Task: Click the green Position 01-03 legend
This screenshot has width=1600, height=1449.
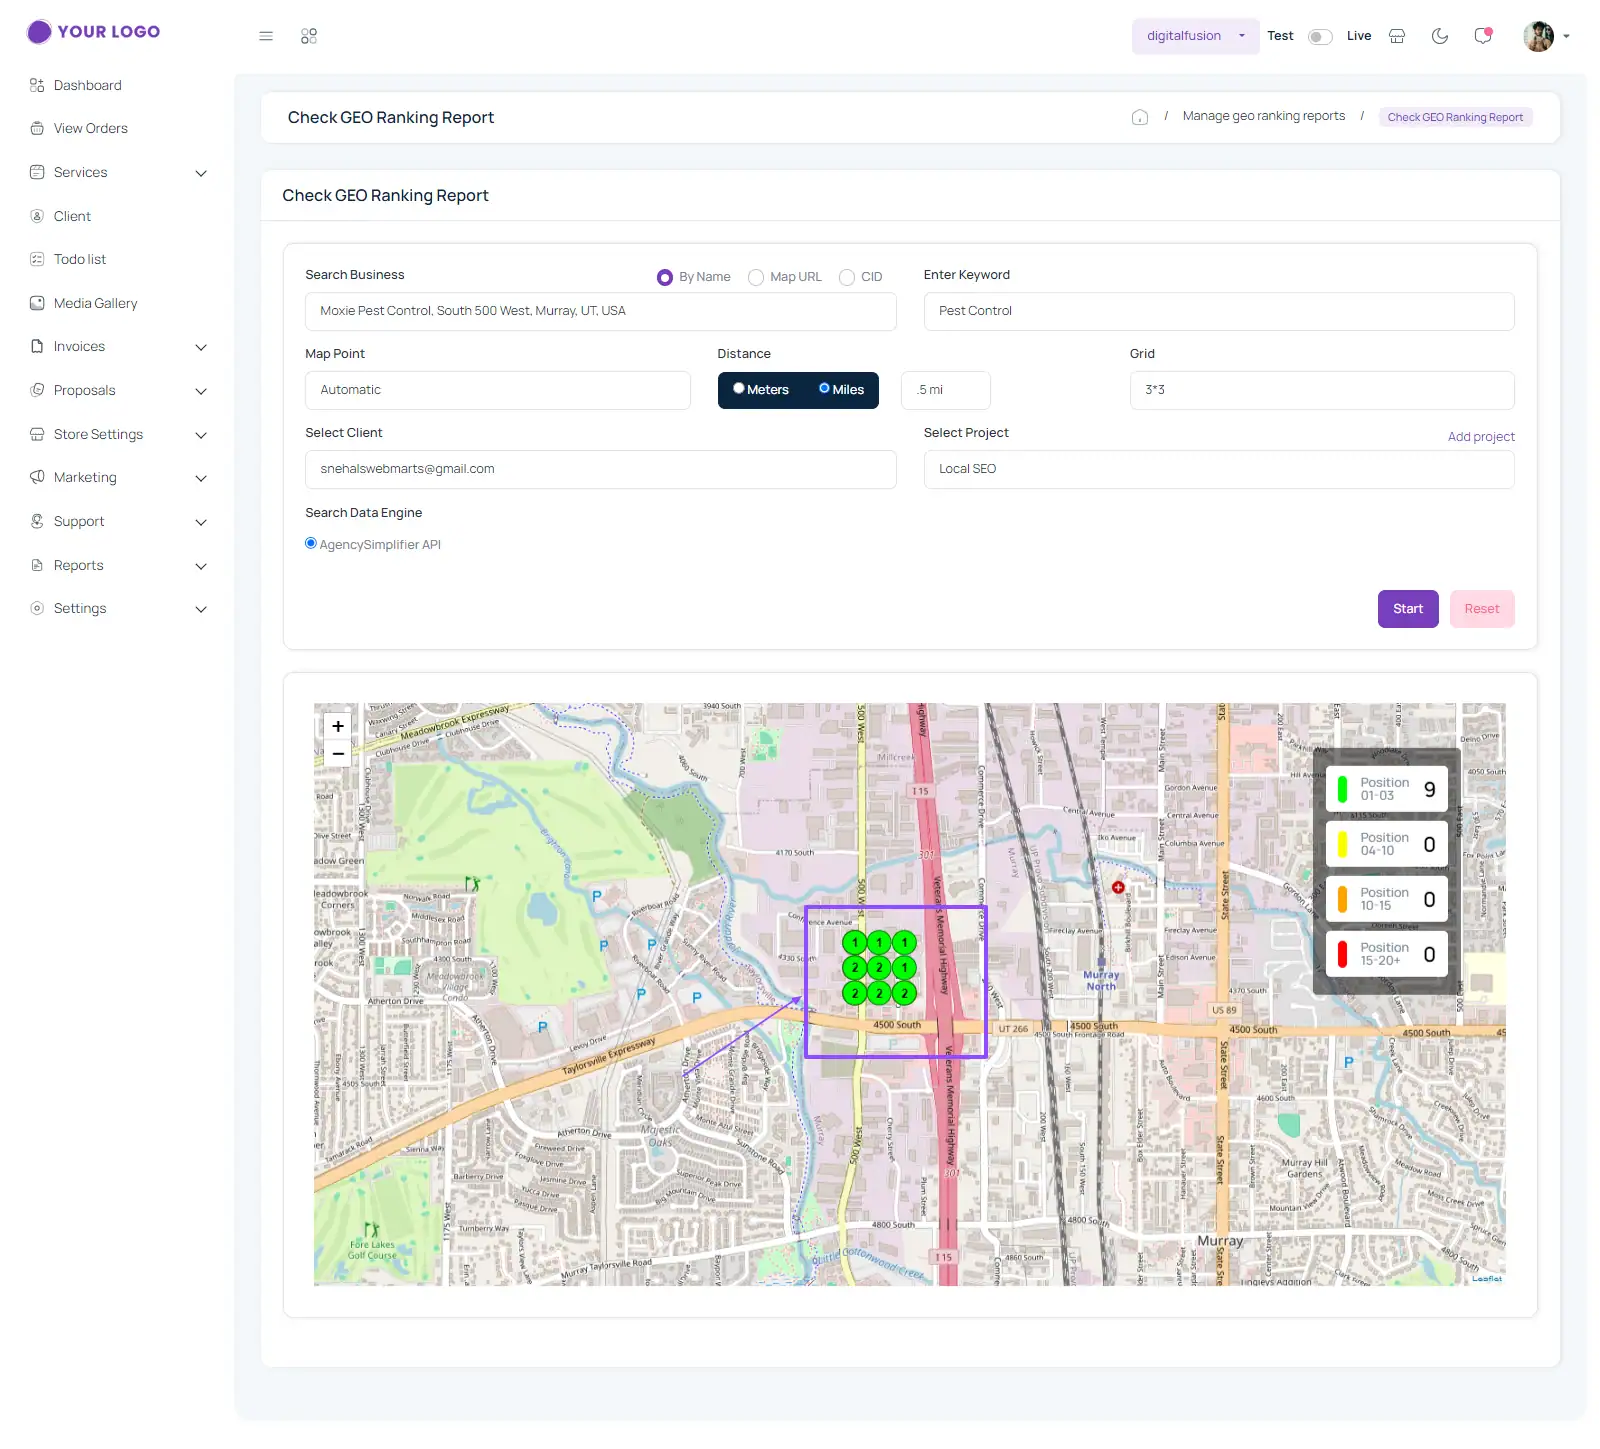Action: tap(1387, 789)
